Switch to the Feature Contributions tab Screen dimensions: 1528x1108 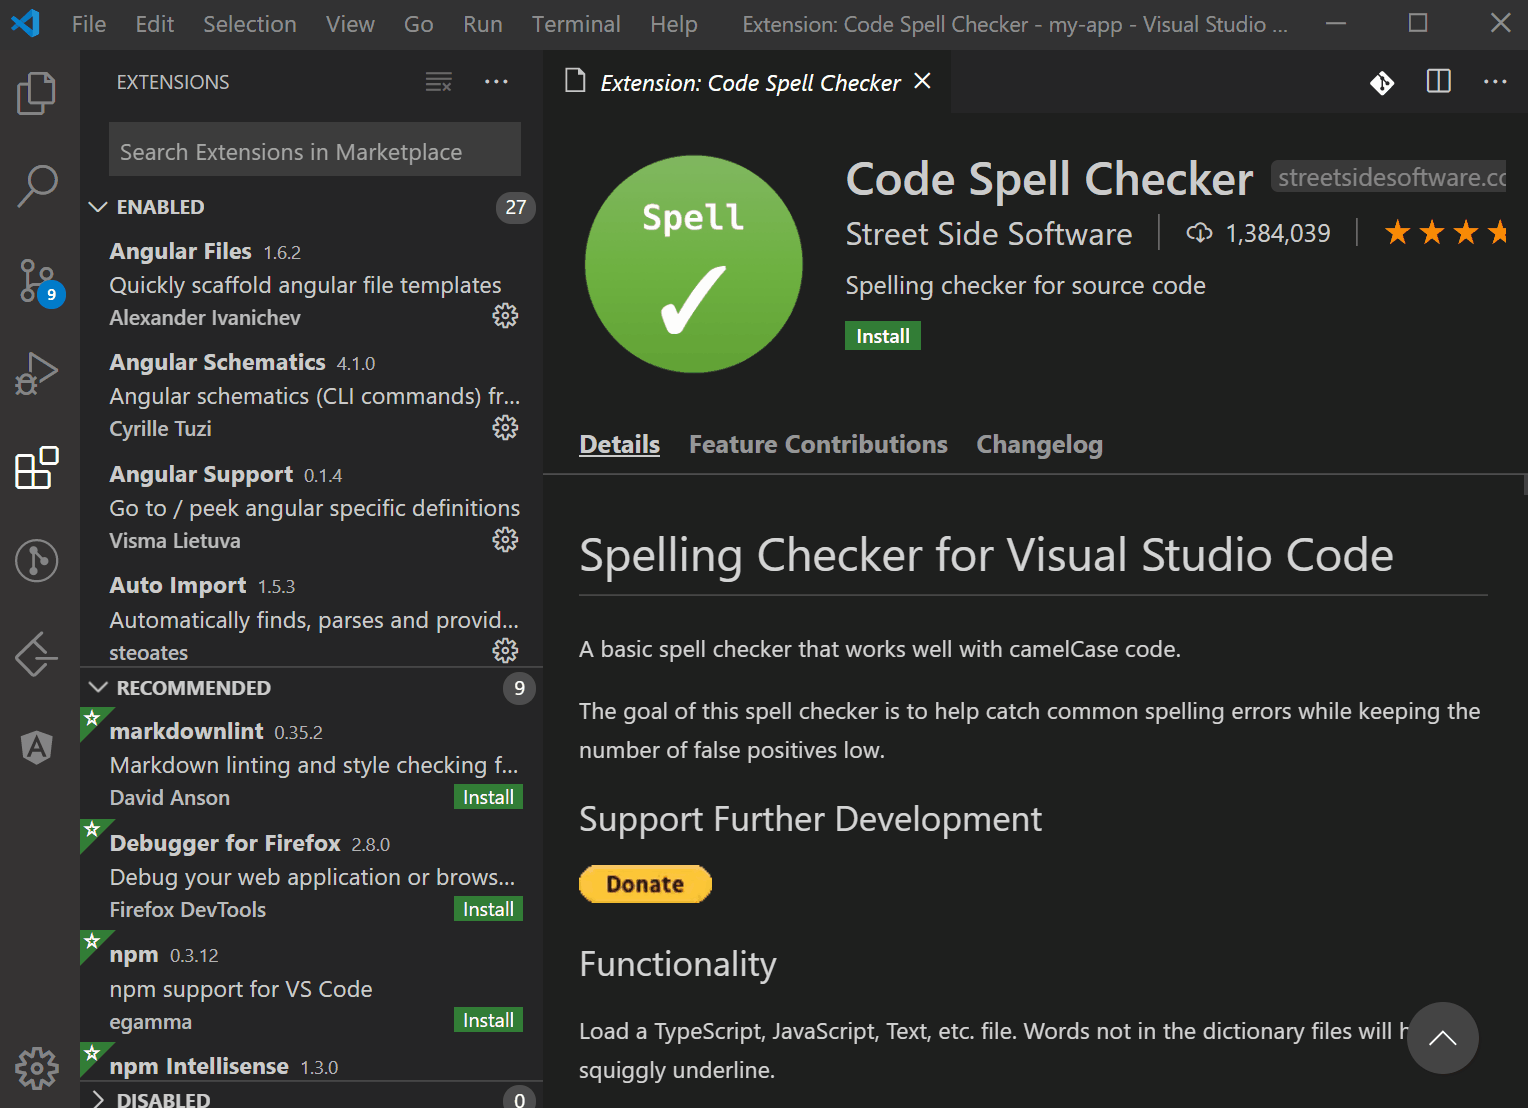(x=818, y=444)
